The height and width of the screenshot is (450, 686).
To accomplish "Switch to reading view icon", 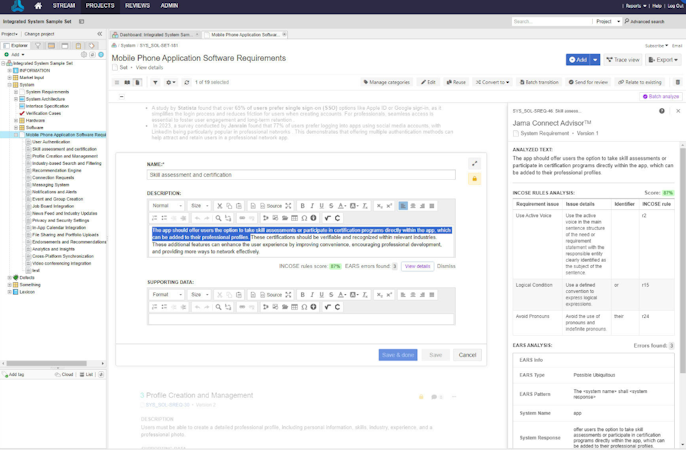I will tap(127, 82).
